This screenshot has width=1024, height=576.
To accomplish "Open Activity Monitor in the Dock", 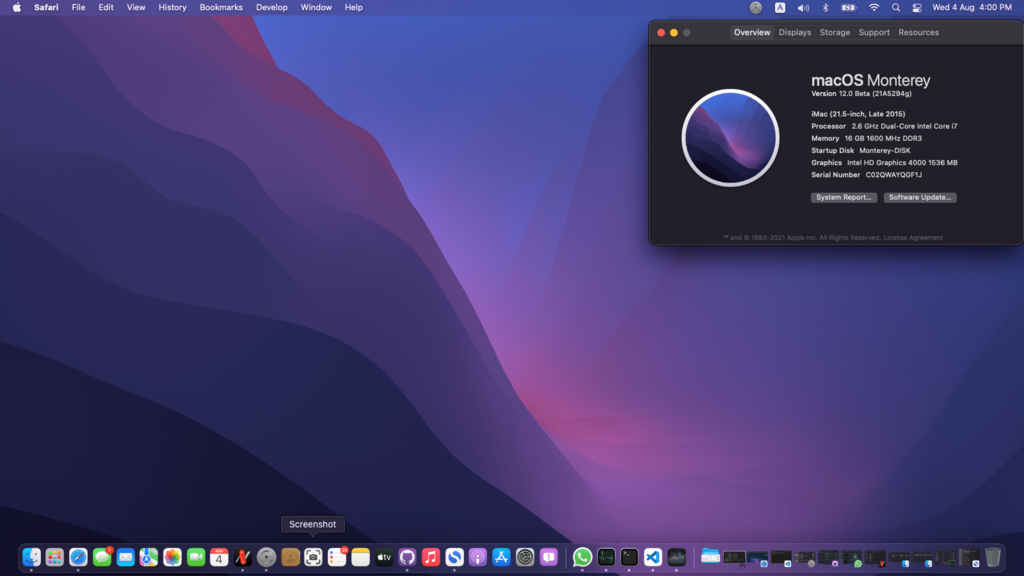I will [606, 557].
